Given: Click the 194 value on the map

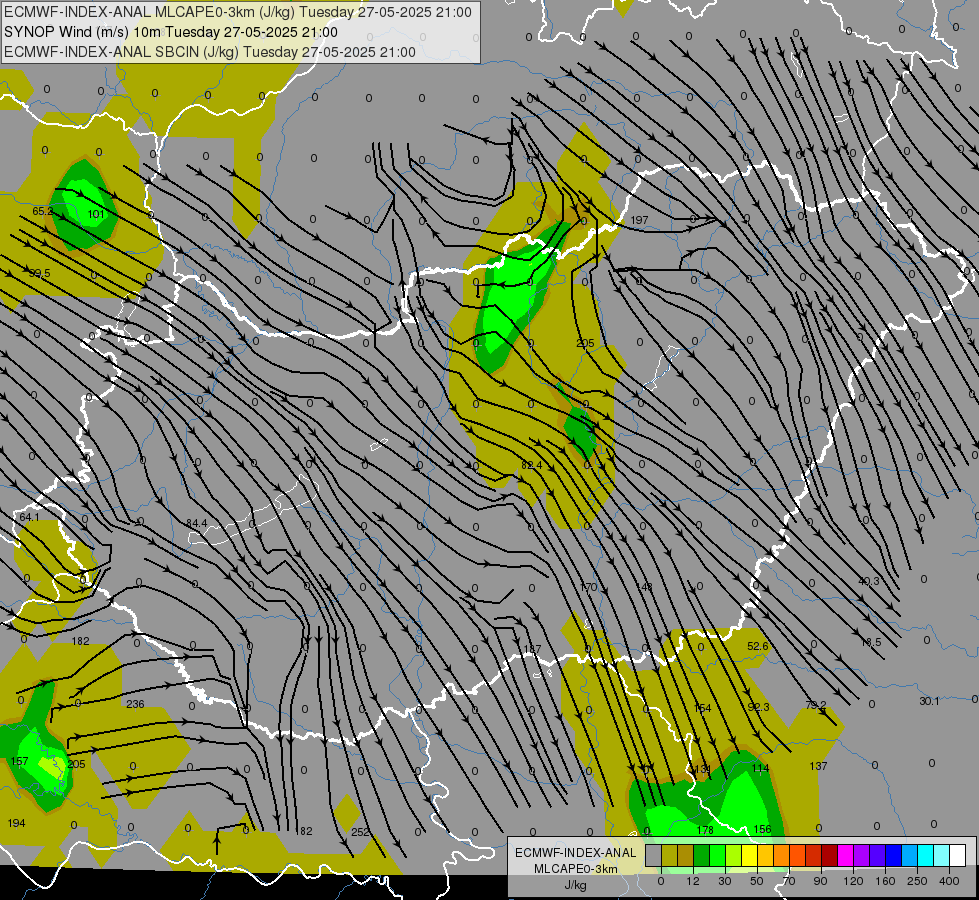Looking at the screenshot, I should (x=16, y=823).
